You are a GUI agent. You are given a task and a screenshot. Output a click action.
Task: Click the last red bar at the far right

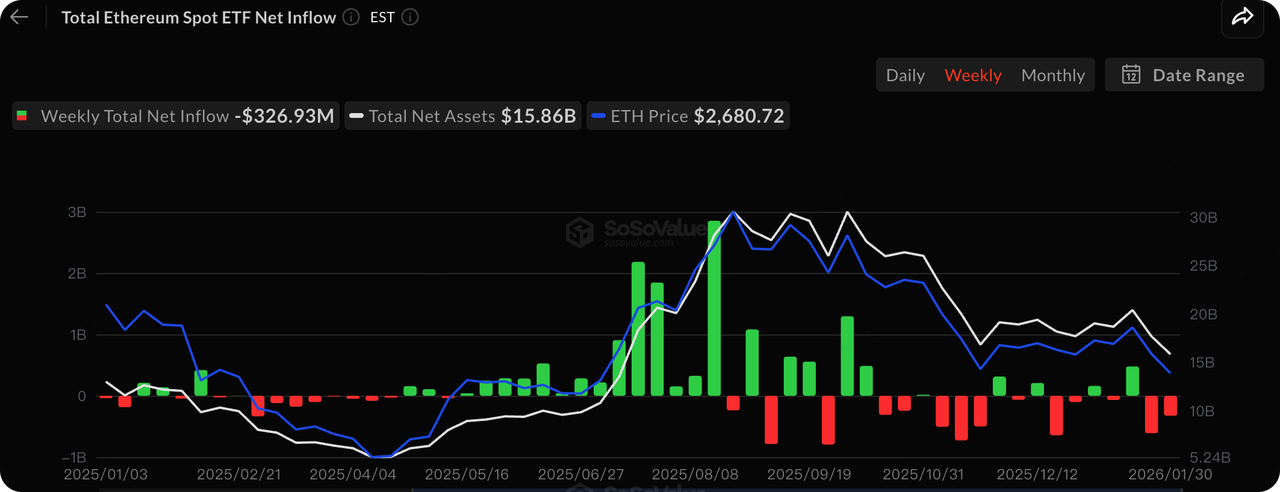[1170, 406]
